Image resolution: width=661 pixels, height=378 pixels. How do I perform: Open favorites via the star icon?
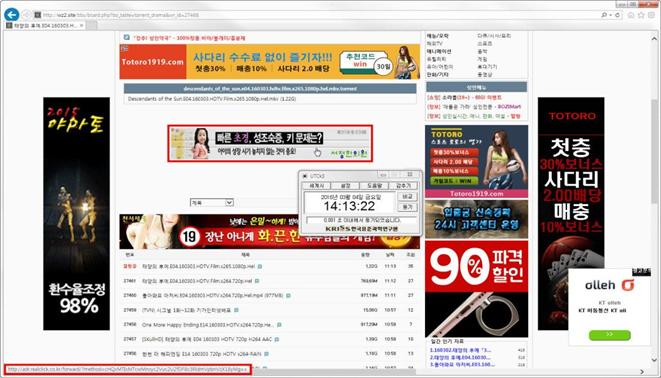pos(641,15)
